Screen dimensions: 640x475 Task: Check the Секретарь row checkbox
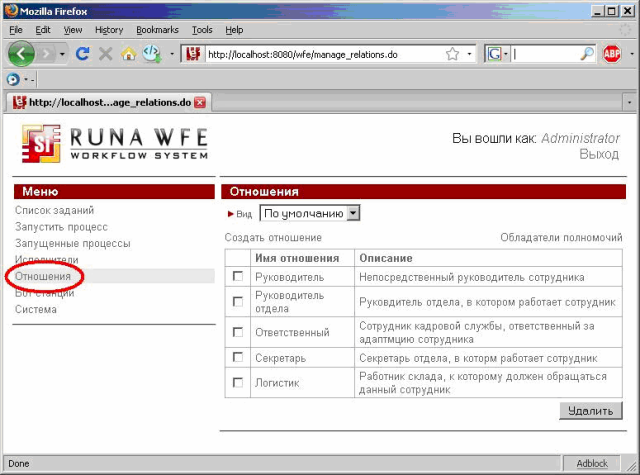(x=238, y=357)
